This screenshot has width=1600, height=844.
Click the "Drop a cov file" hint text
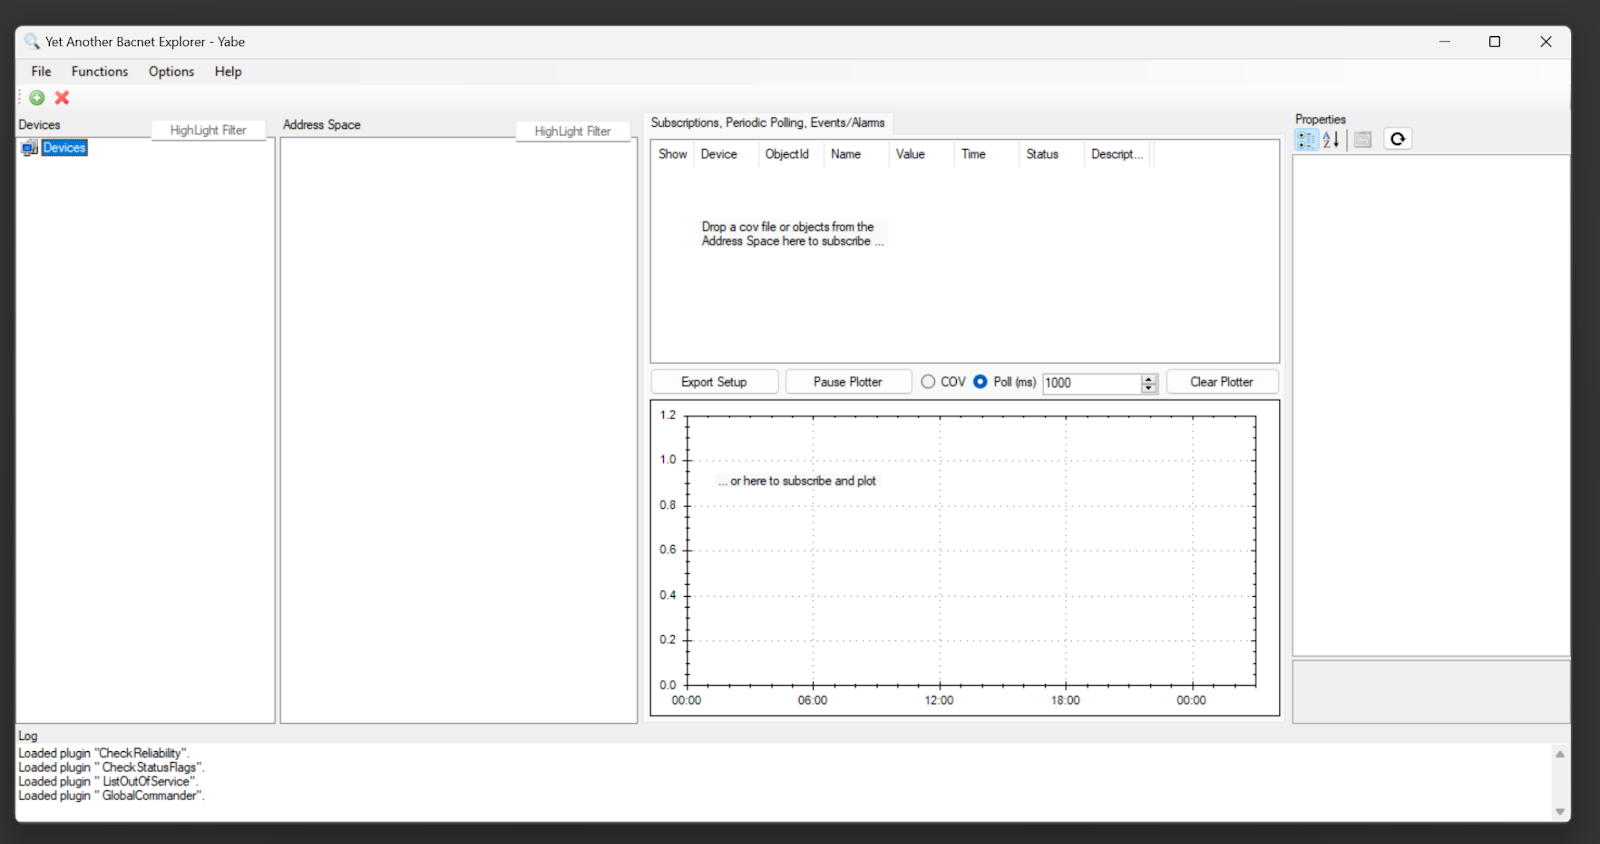[x=792, y=234]
